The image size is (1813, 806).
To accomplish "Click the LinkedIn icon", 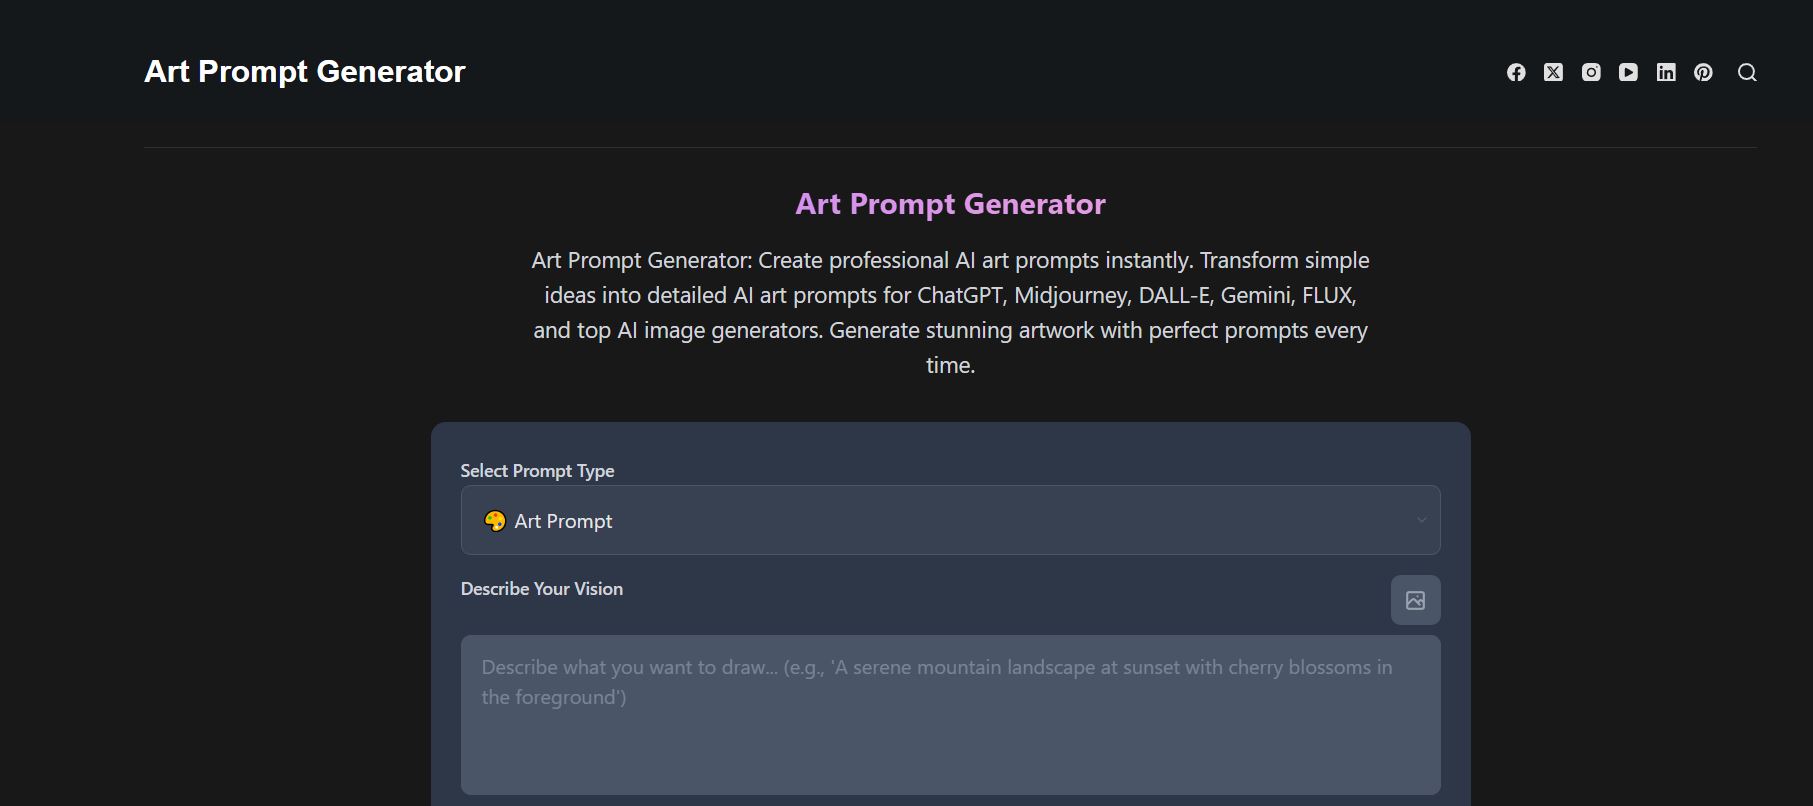I will (1666, 72).
